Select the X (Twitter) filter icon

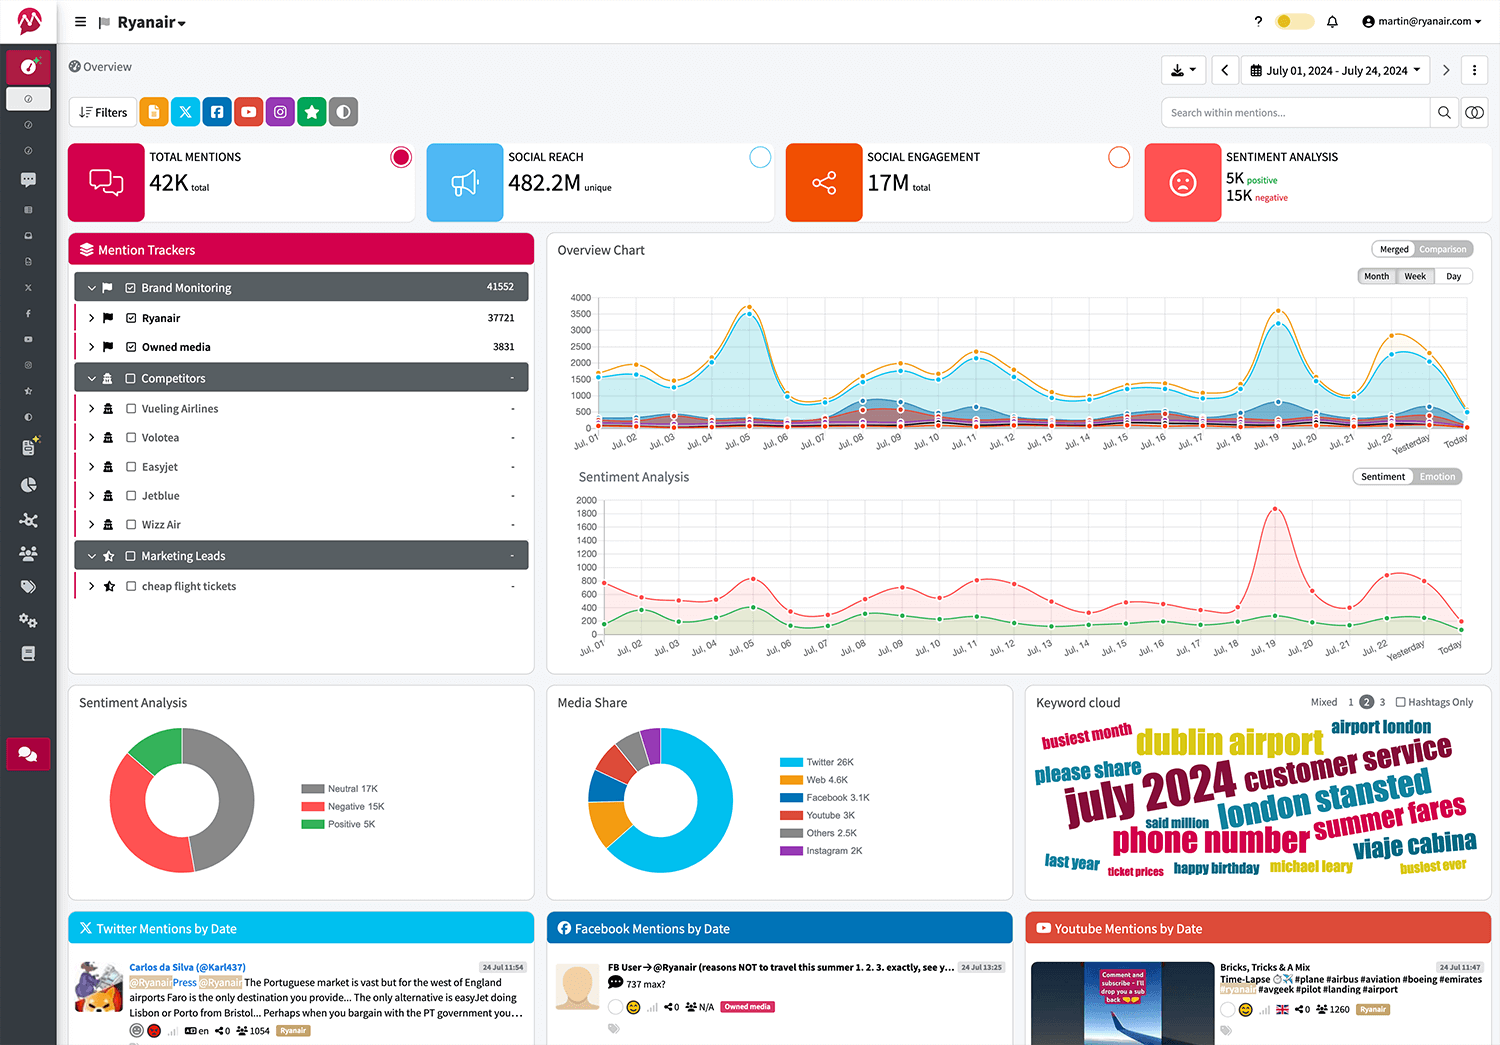point(185,111)
